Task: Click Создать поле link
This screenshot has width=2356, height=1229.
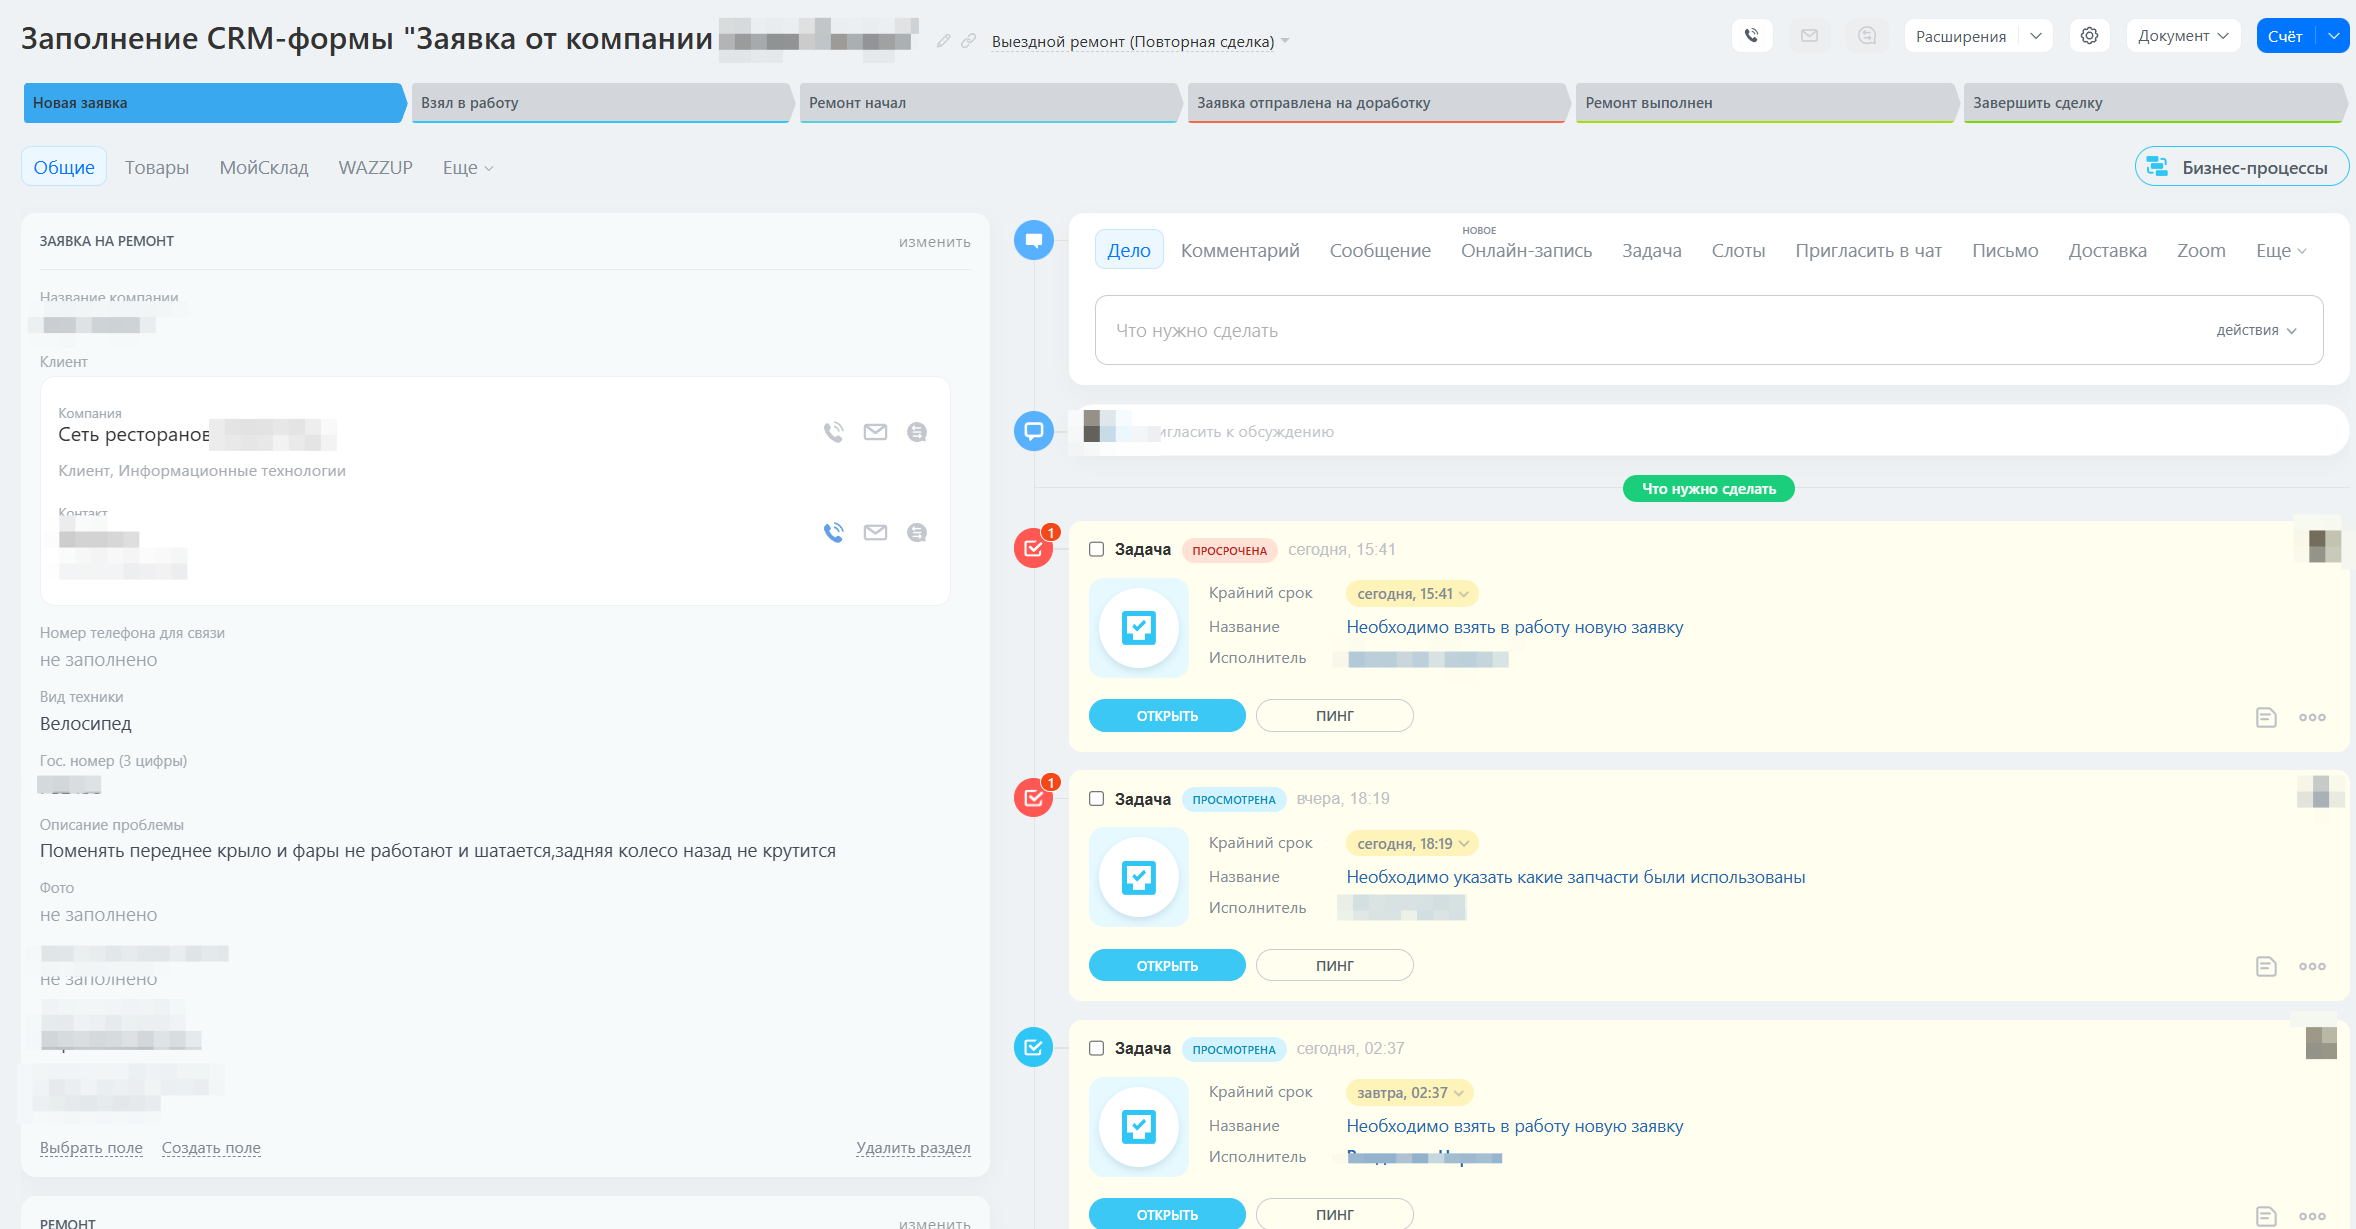Action: click(x=211, y=1148)
